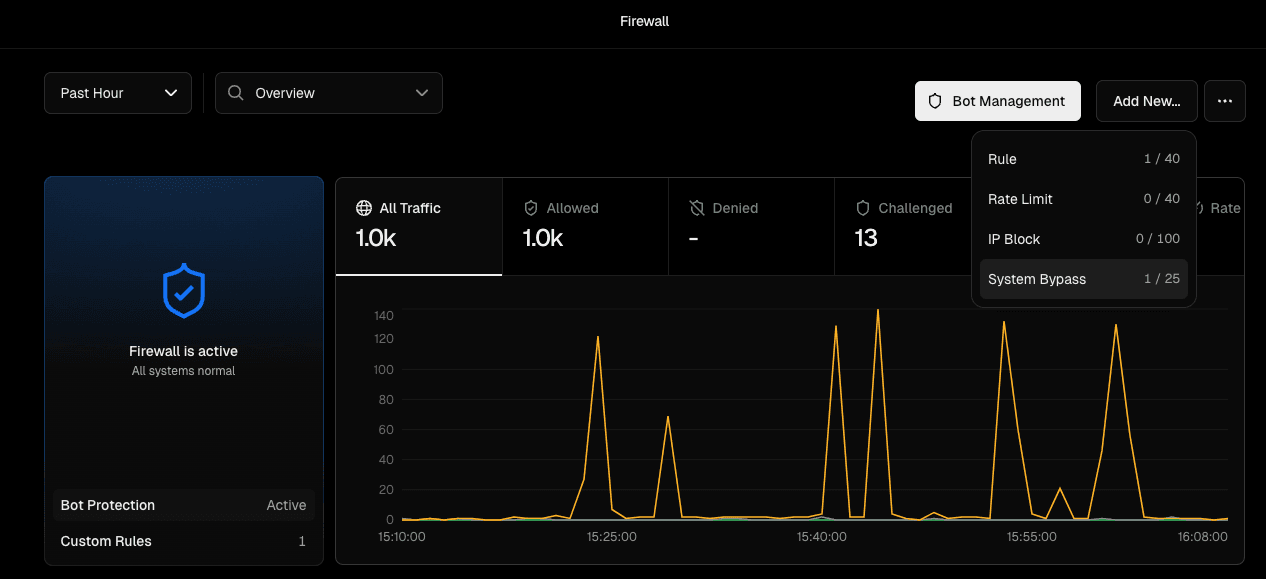This screenshot has width=1266, height=579.
Task: Click the Custom Rules row
Action: click(184, 541)
